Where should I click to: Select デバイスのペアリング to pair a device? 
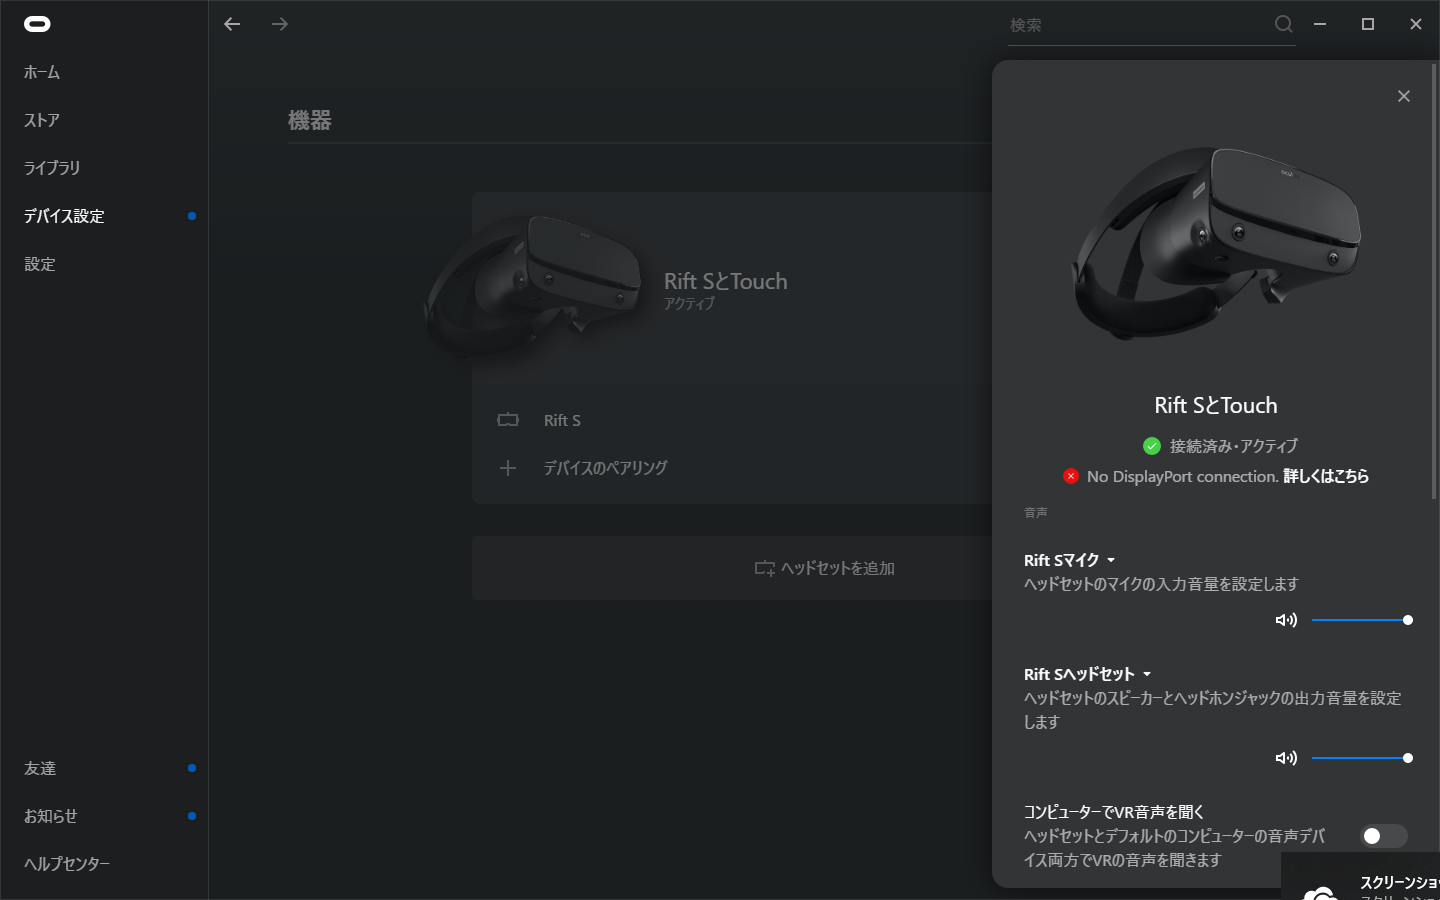tap(604, 468)
